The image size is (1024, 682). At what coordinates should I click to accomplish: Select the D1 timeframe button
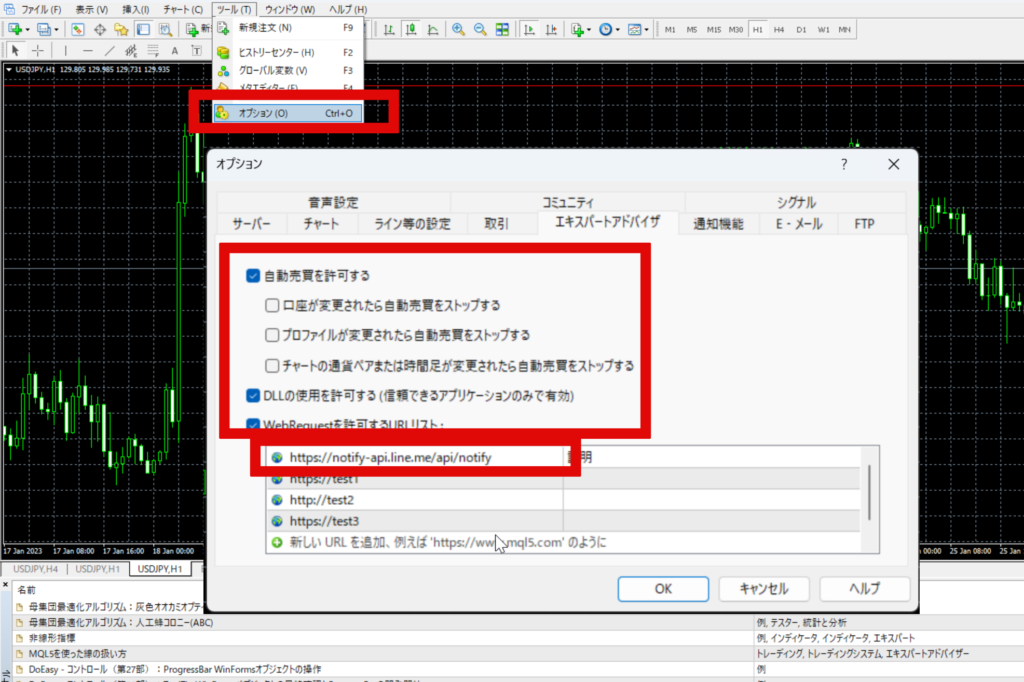coord(801,29)
